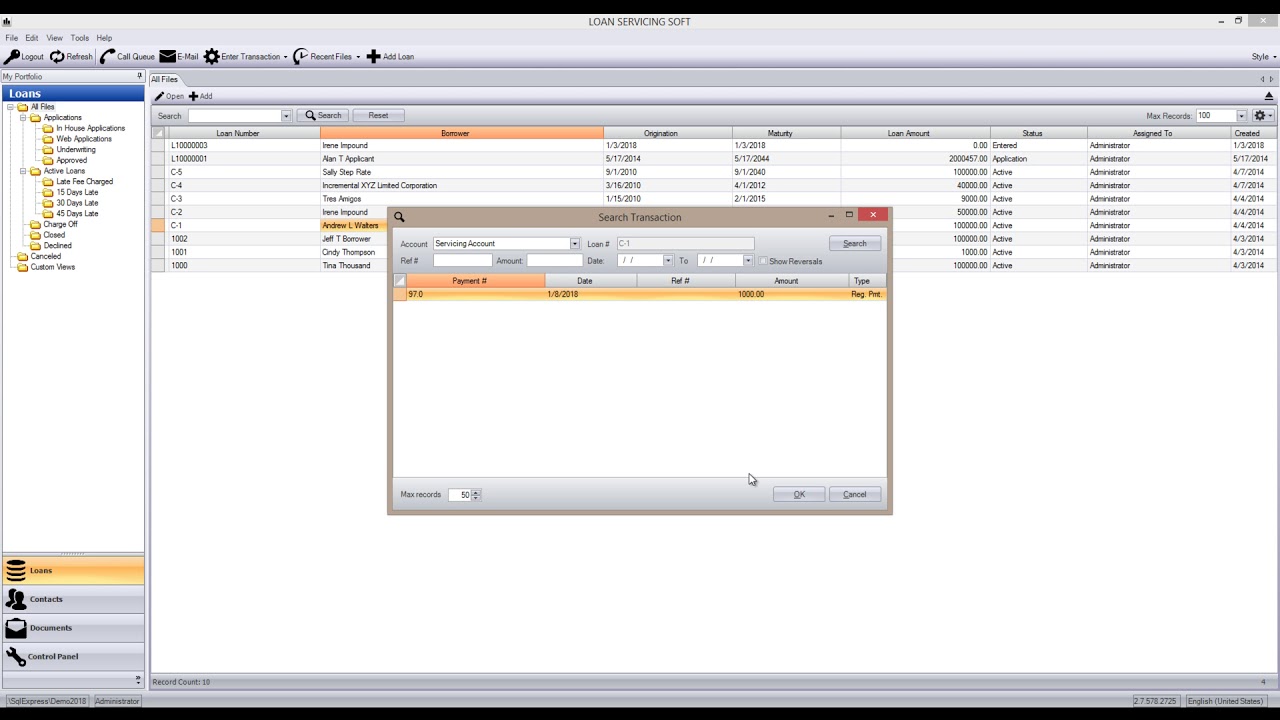
Task: Open the Date from calendar dropdown
Action: pos(668,261)
